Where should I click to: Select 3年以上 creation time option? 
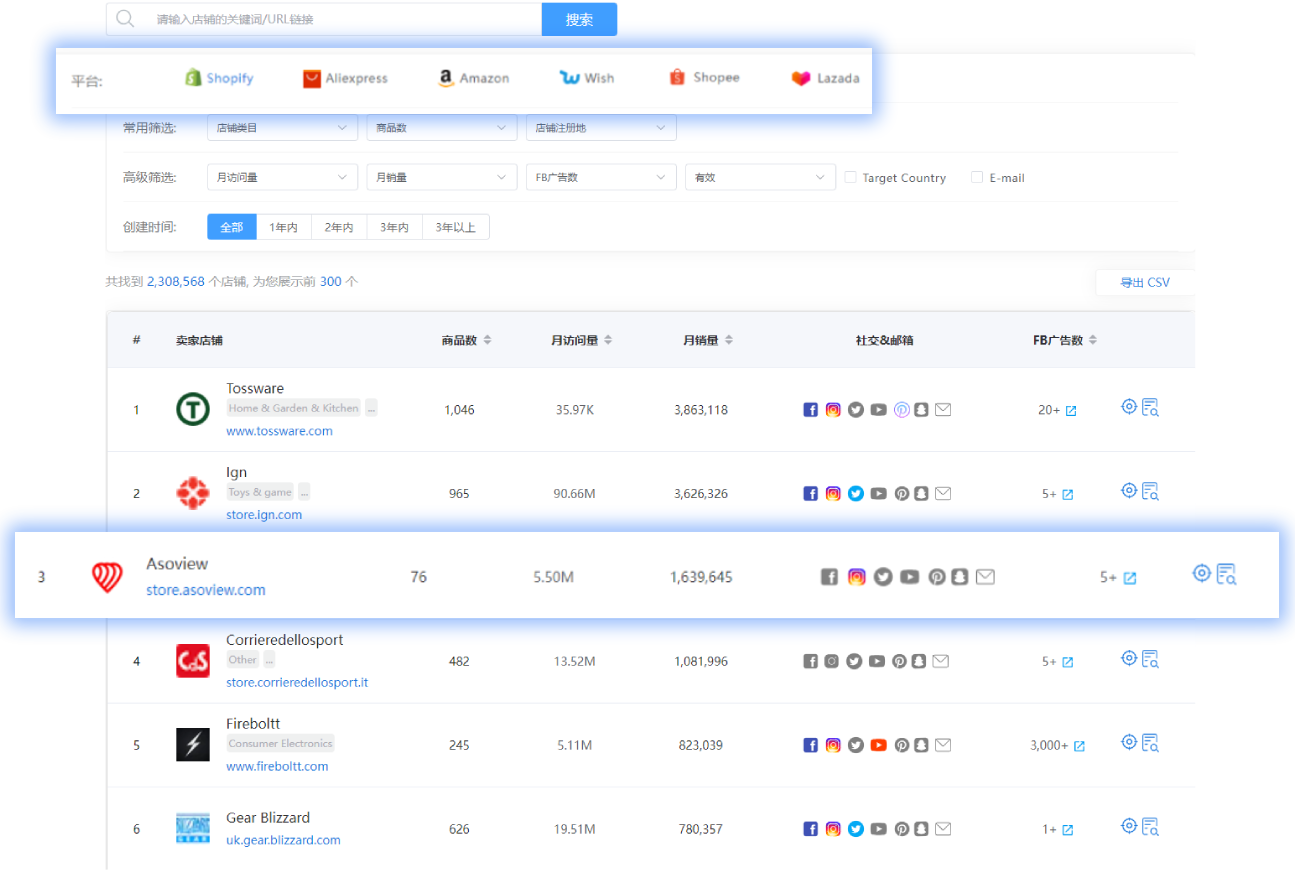456,227
